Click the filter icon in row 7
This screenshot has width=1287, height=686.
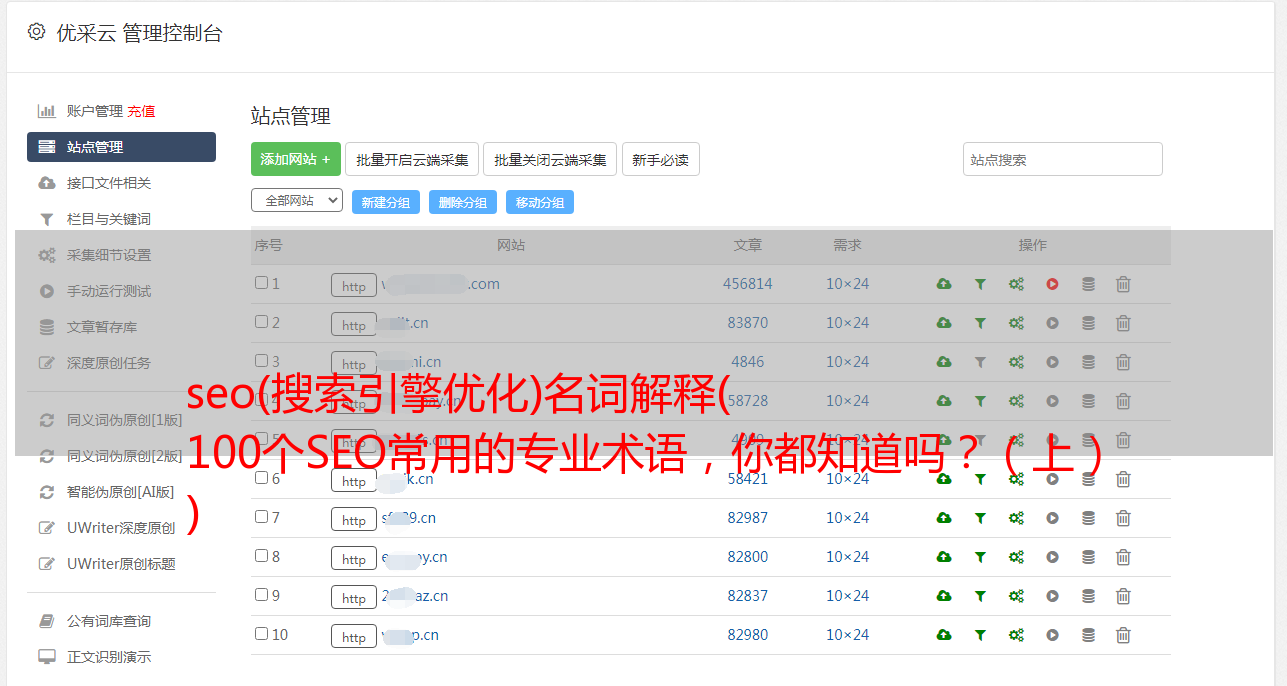[980, 518]
